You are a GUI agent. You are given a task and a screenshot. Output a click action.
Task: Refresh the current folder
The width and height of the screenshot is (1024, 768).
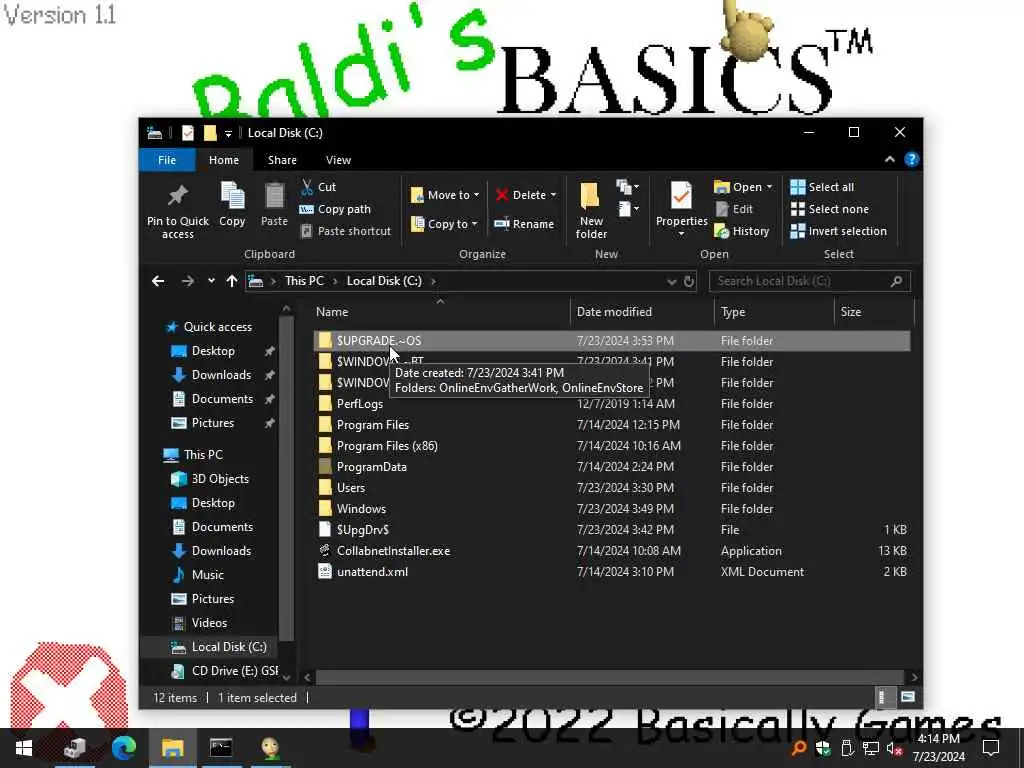(x=688, y=281)
